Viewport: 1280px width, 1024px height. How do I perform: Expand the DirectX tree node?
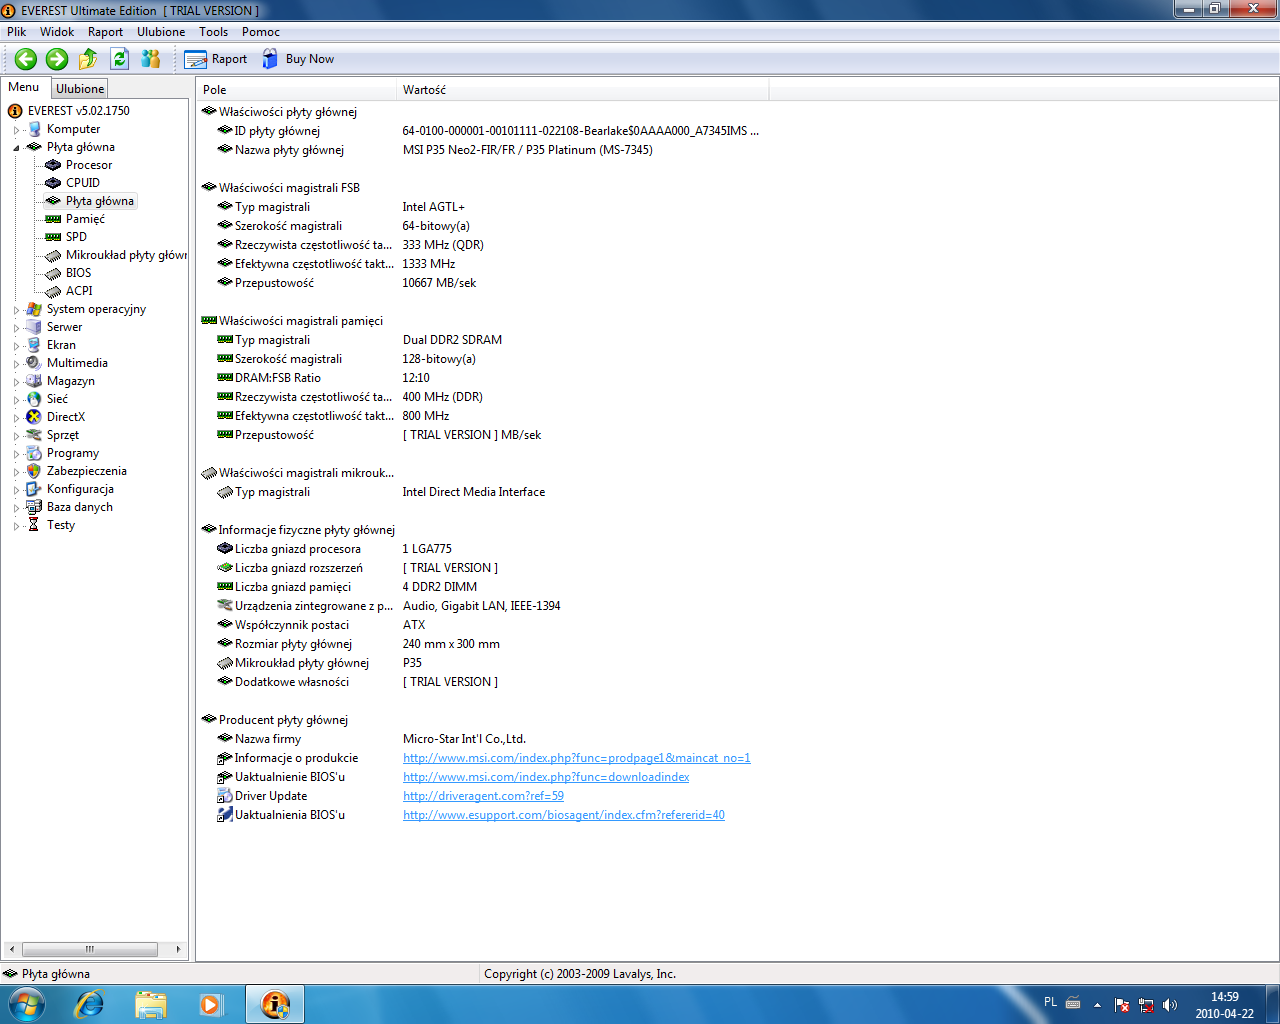tap(16, 418)
